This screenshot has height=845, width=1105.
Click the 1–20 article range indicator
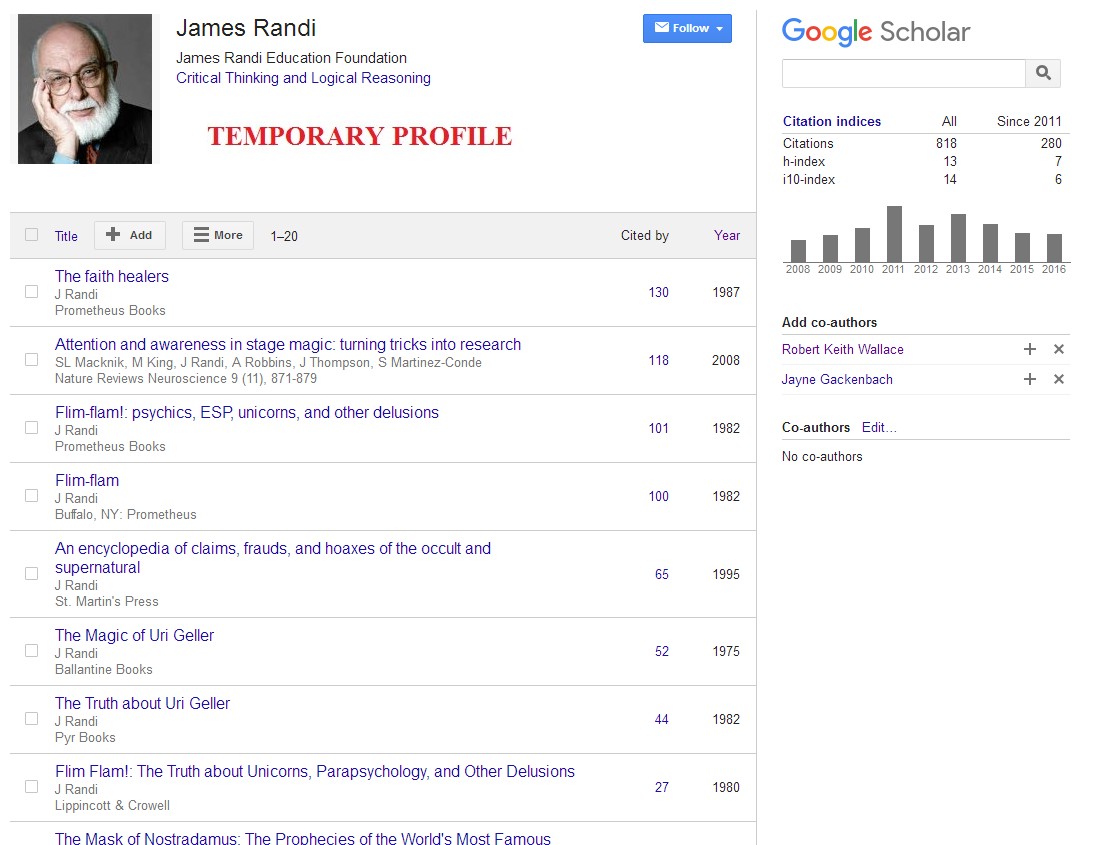coord(284,236)
